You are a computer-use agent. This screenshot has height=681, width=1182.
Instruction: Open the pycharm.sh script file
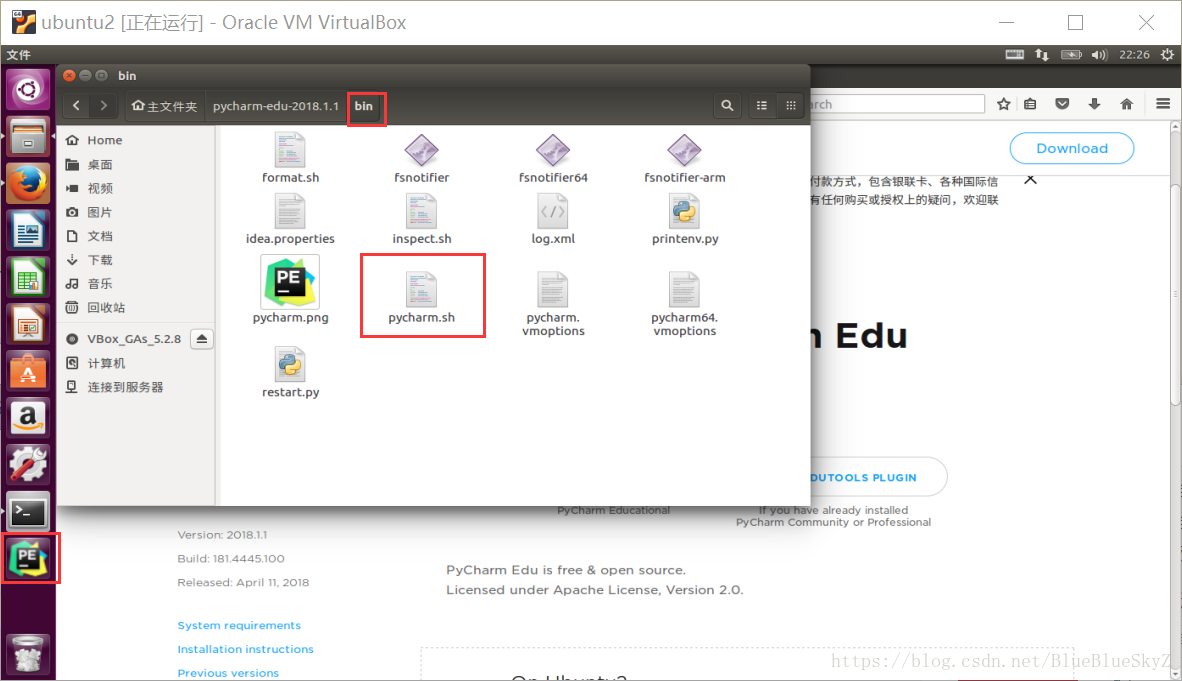tap(421, 296)
